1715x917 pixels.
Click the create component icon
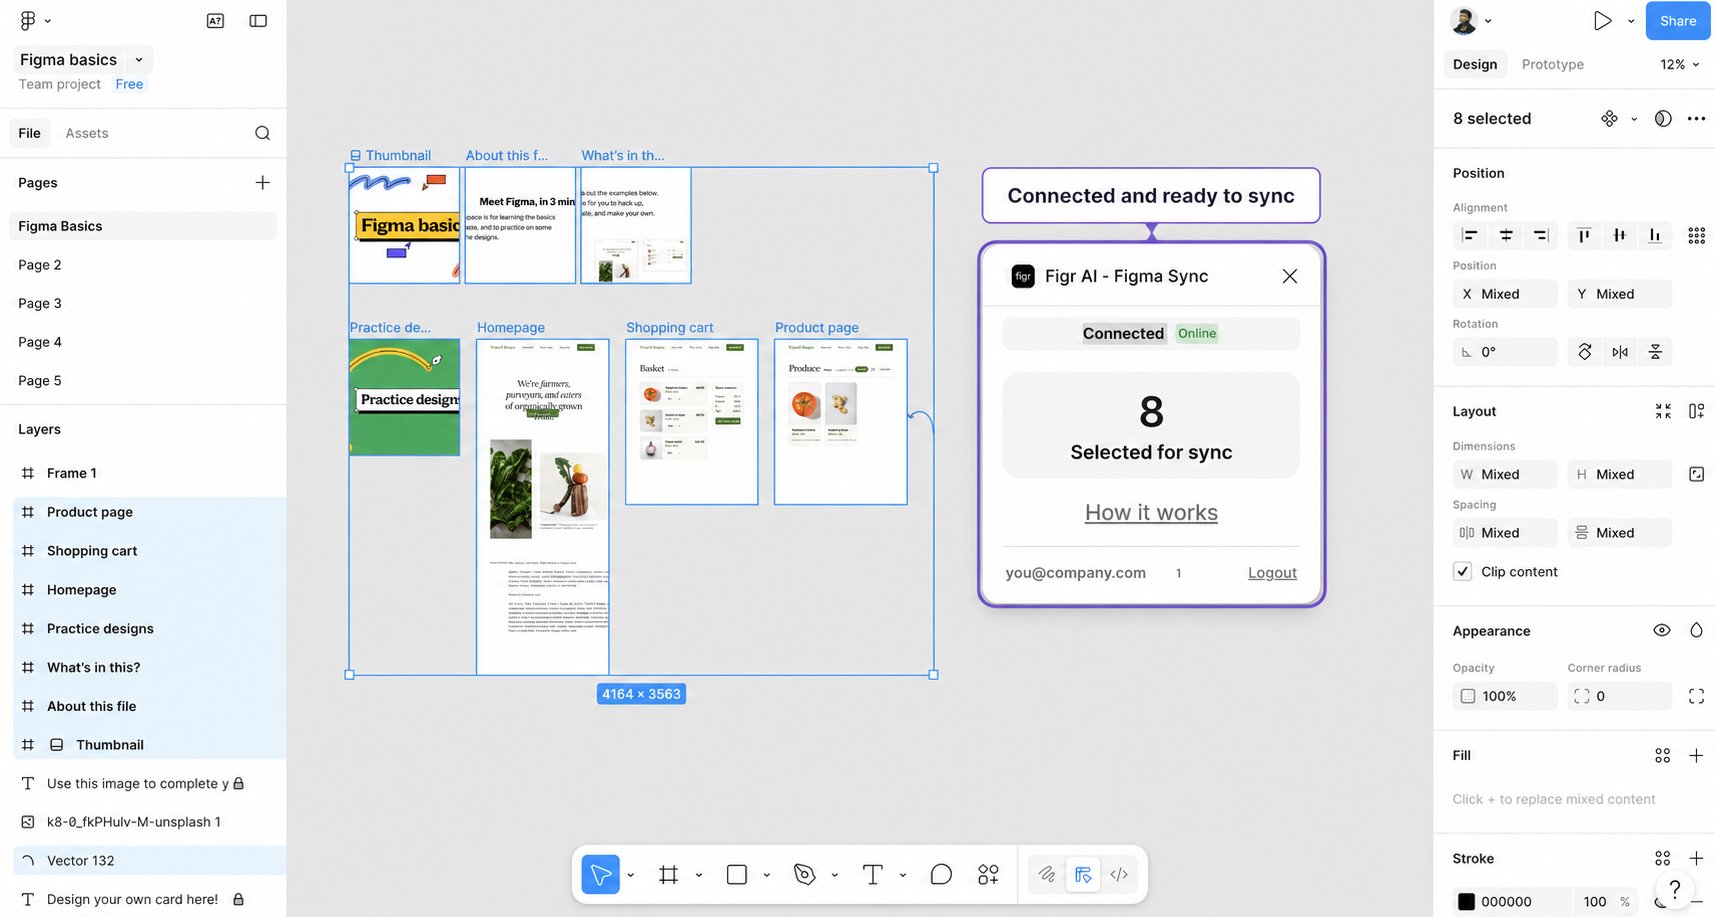pos(1609,118)
